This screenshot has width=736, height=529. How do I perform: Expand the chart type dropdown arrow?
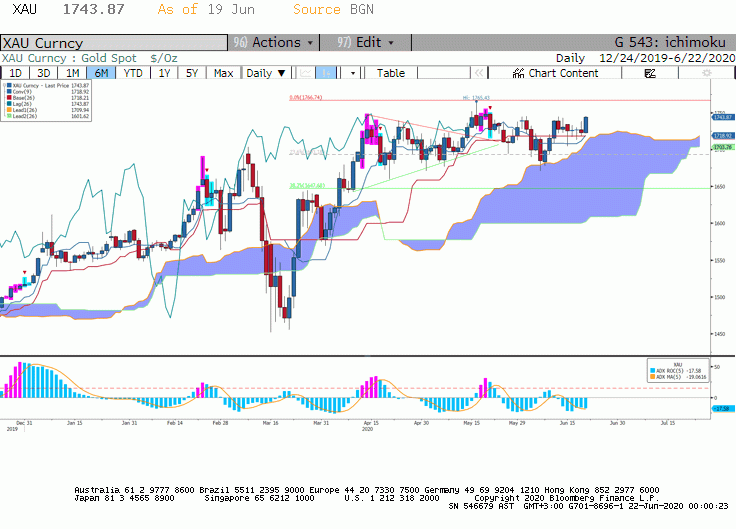pyautogui.click(x=353, y=73)
